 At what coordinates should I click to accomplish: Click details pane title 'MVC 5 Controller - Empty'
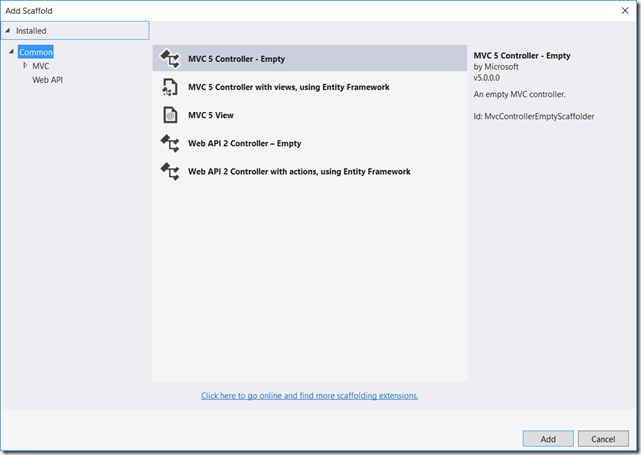pyautogui.click(x=522, y=56)
